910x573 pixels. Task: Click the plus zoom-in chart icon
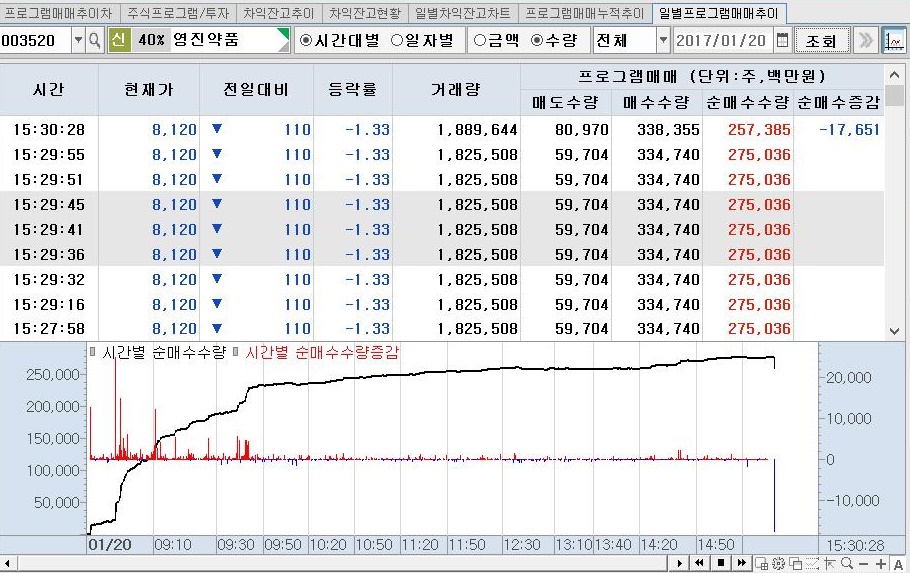881,564
